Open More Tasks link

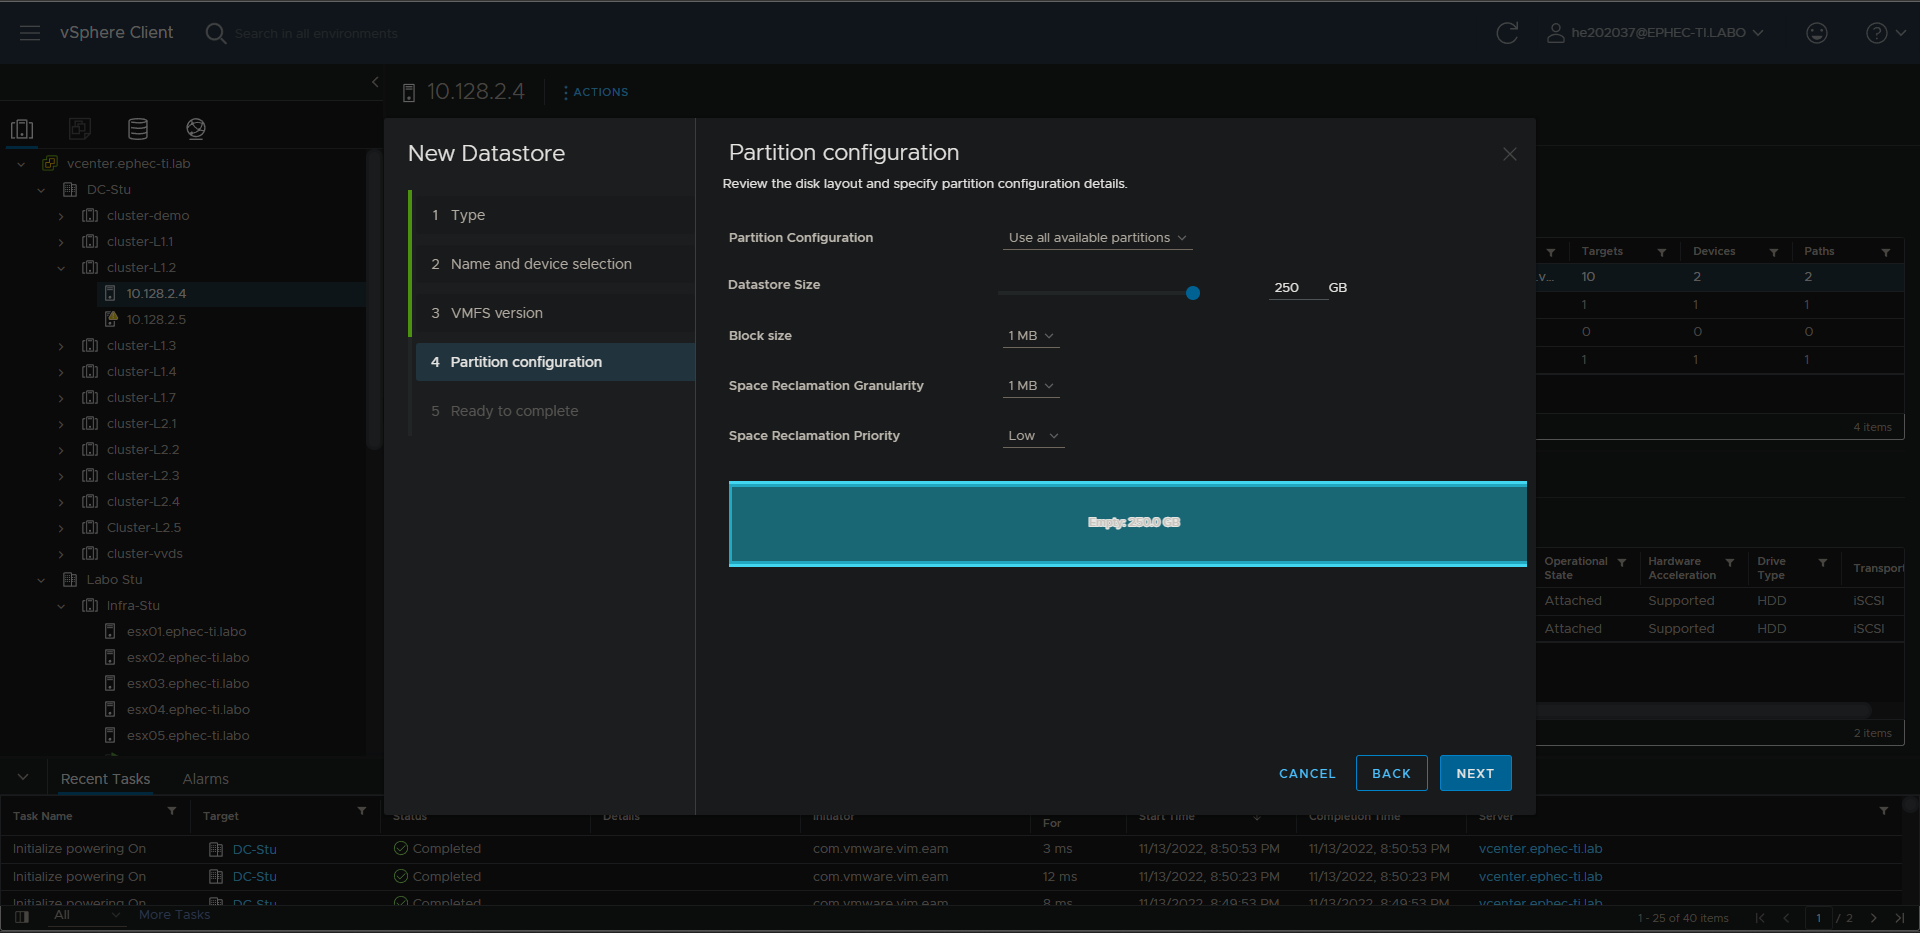click(175, 915)
